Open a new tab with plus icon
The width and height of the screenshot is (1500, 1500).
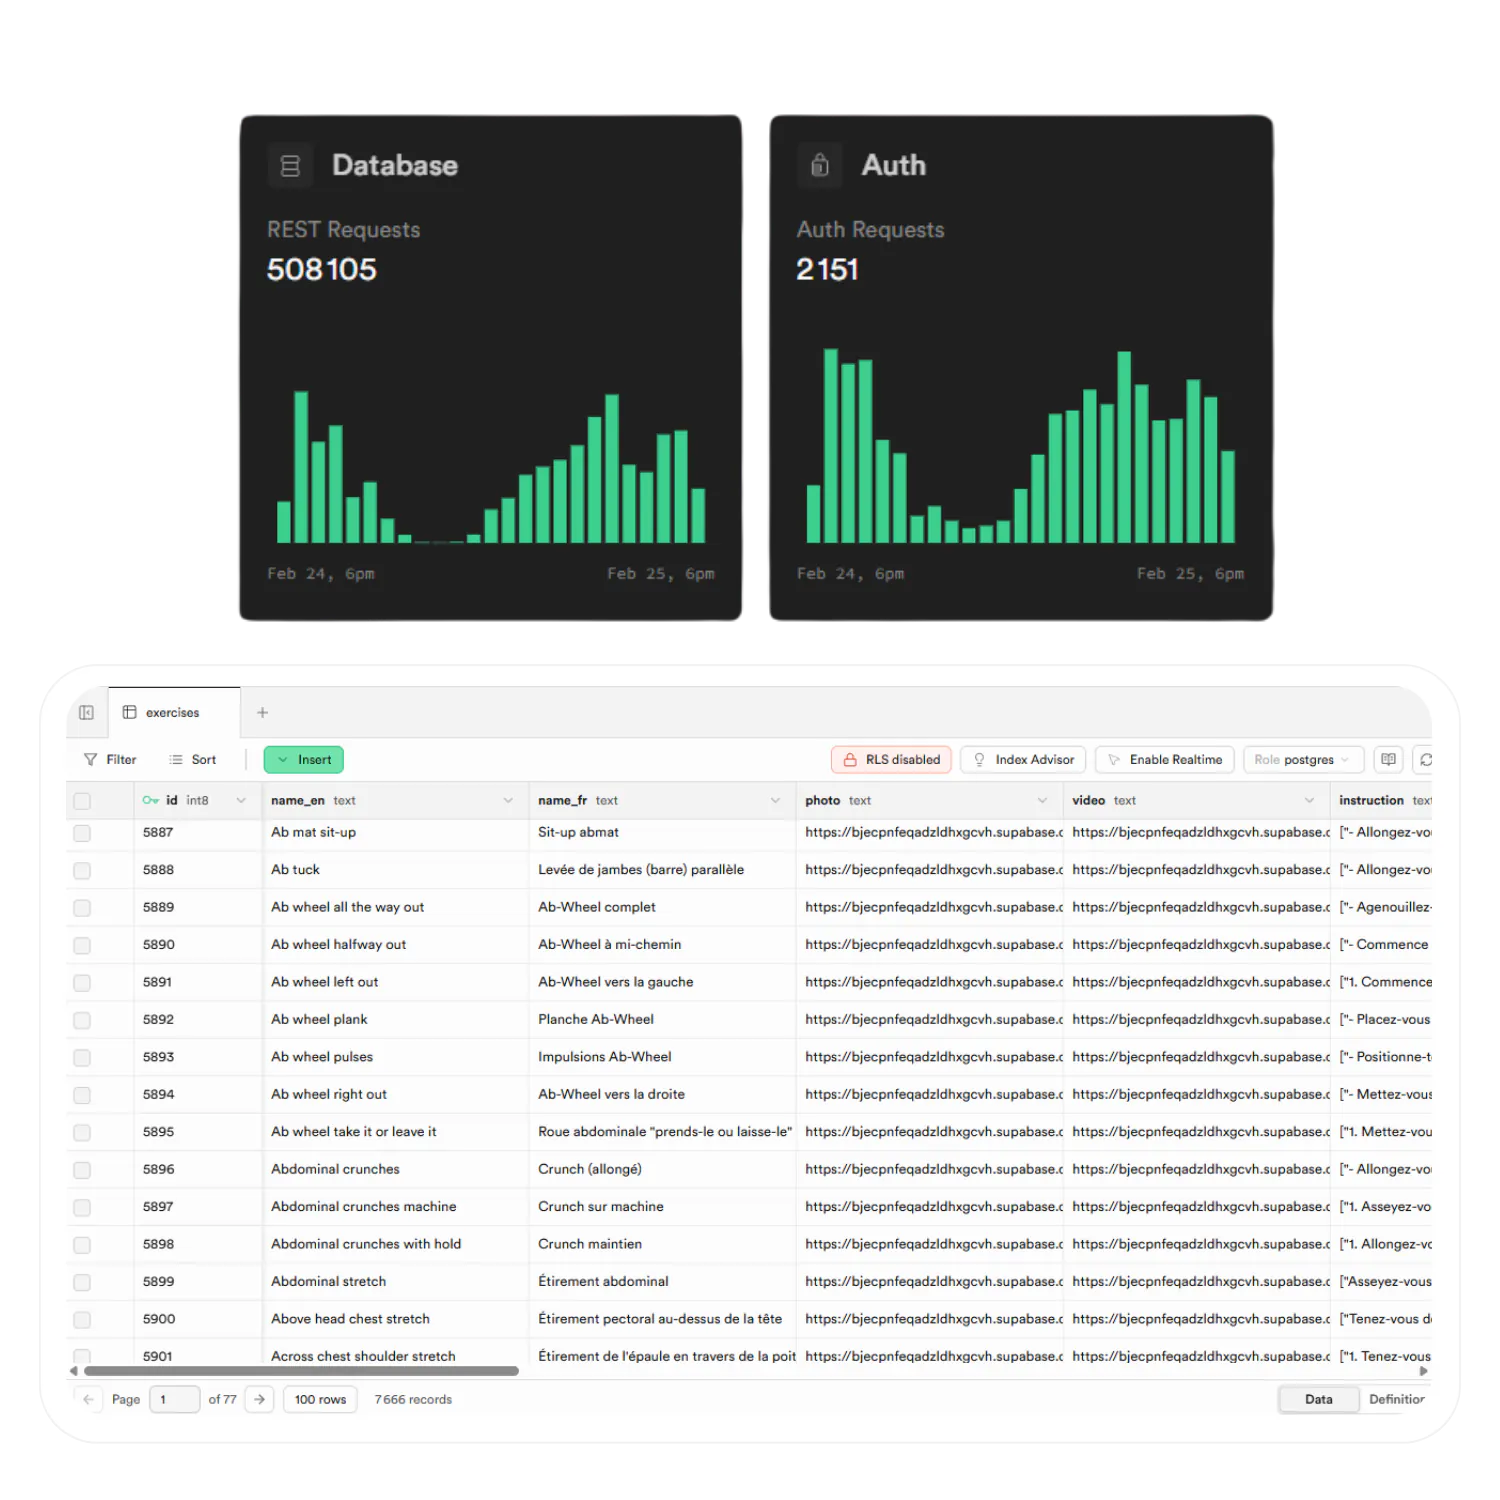(x=262, y=712)
